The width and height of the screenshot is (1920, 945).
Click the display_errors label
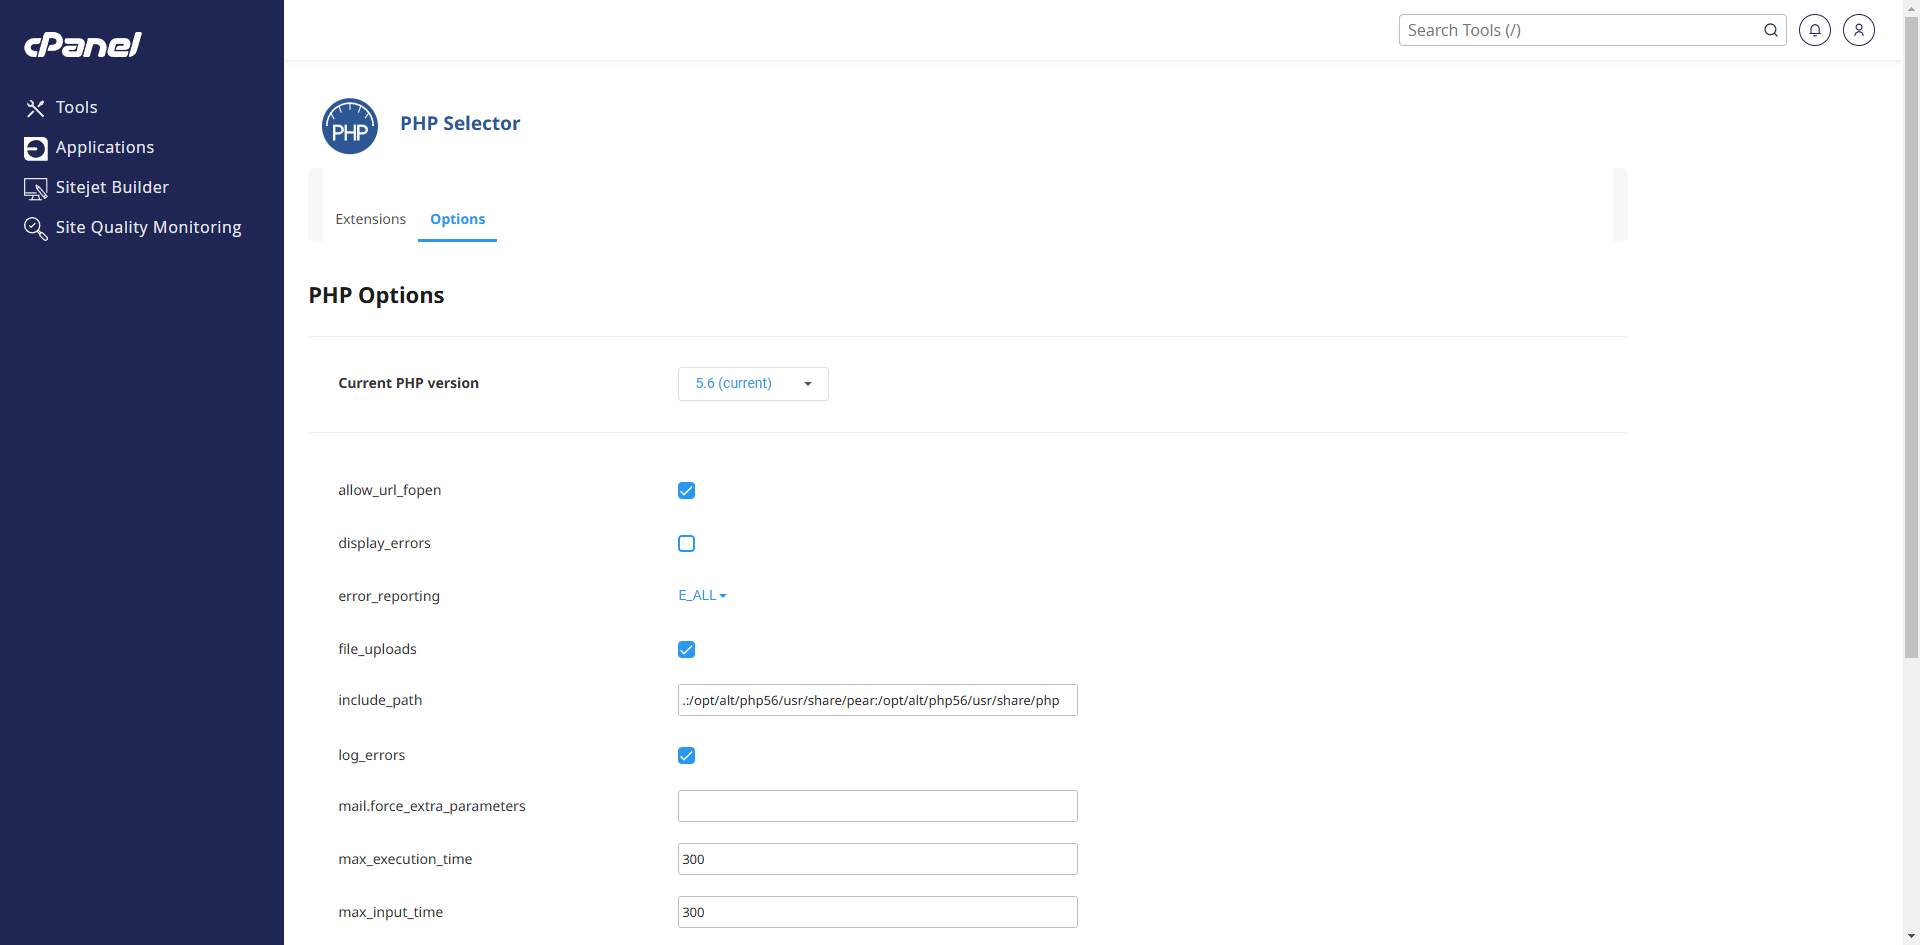coord(384,543)
